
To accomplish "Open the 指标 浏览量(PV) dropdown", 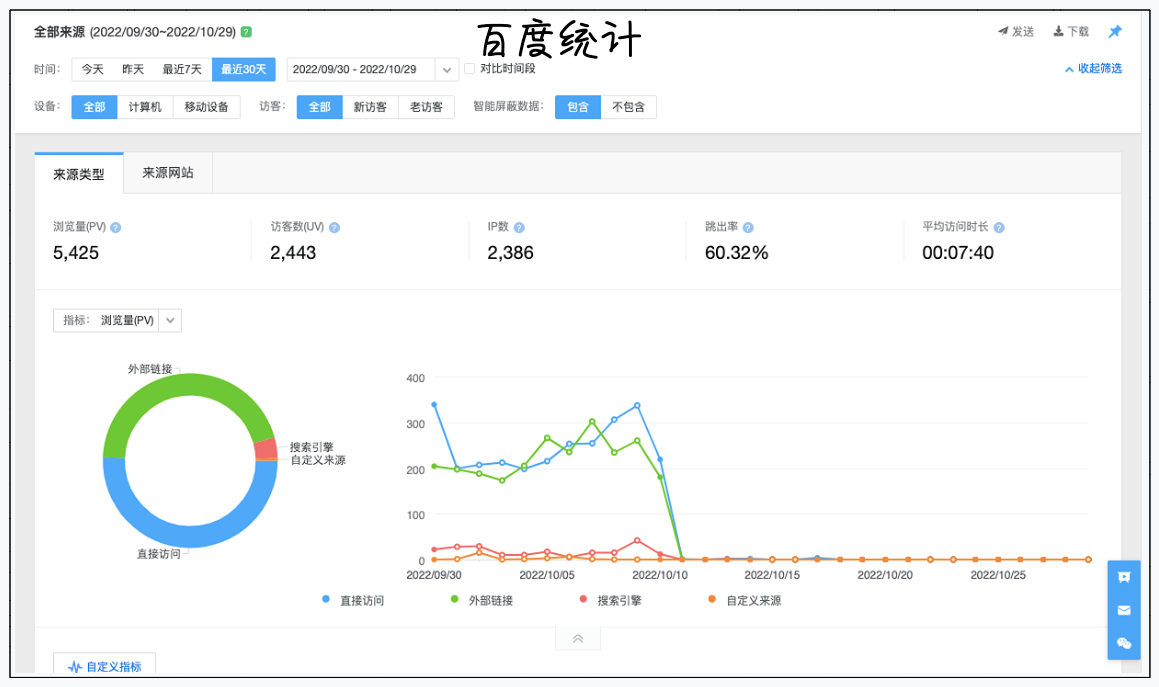I will pyautogui.click(x=169, y=320).
